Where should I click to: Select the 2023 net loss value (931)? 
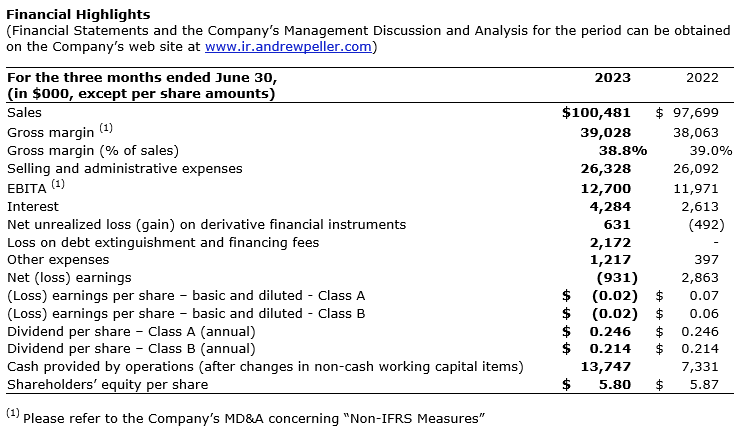[621, 278]
